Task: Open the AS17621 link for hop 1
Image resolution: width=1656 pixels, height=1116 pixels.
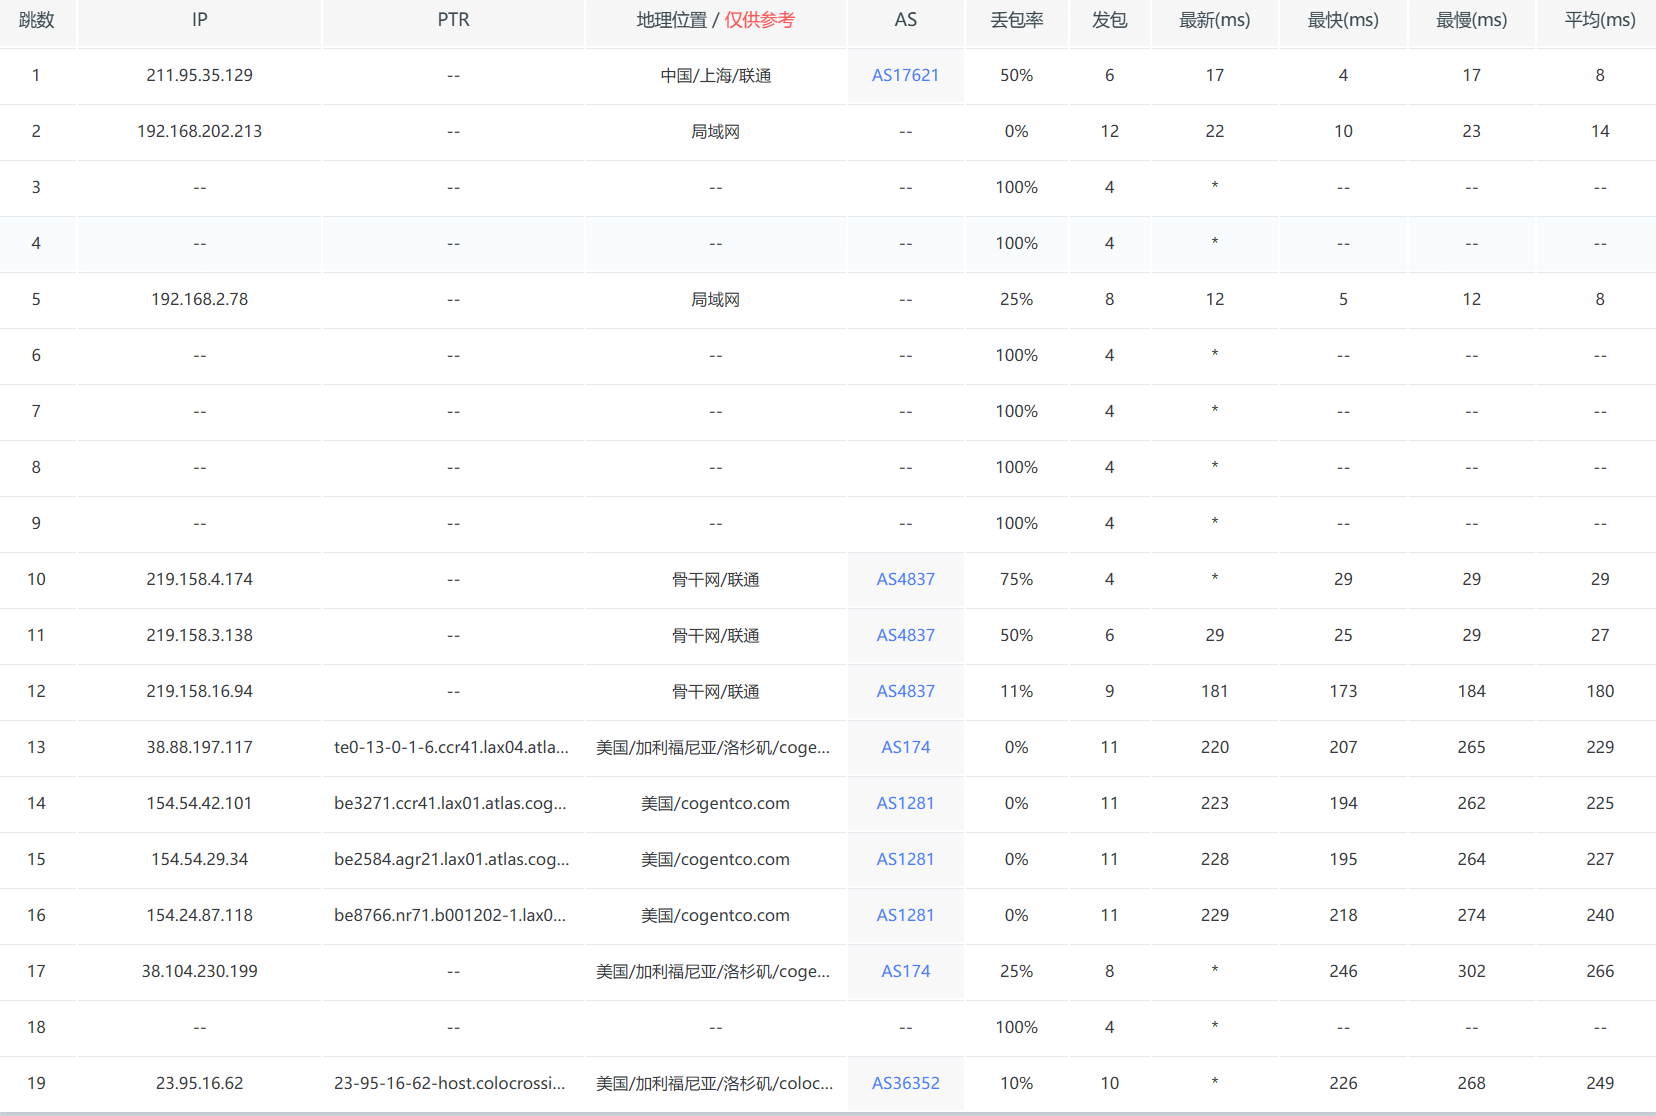Action: click(x=905, y=75)
